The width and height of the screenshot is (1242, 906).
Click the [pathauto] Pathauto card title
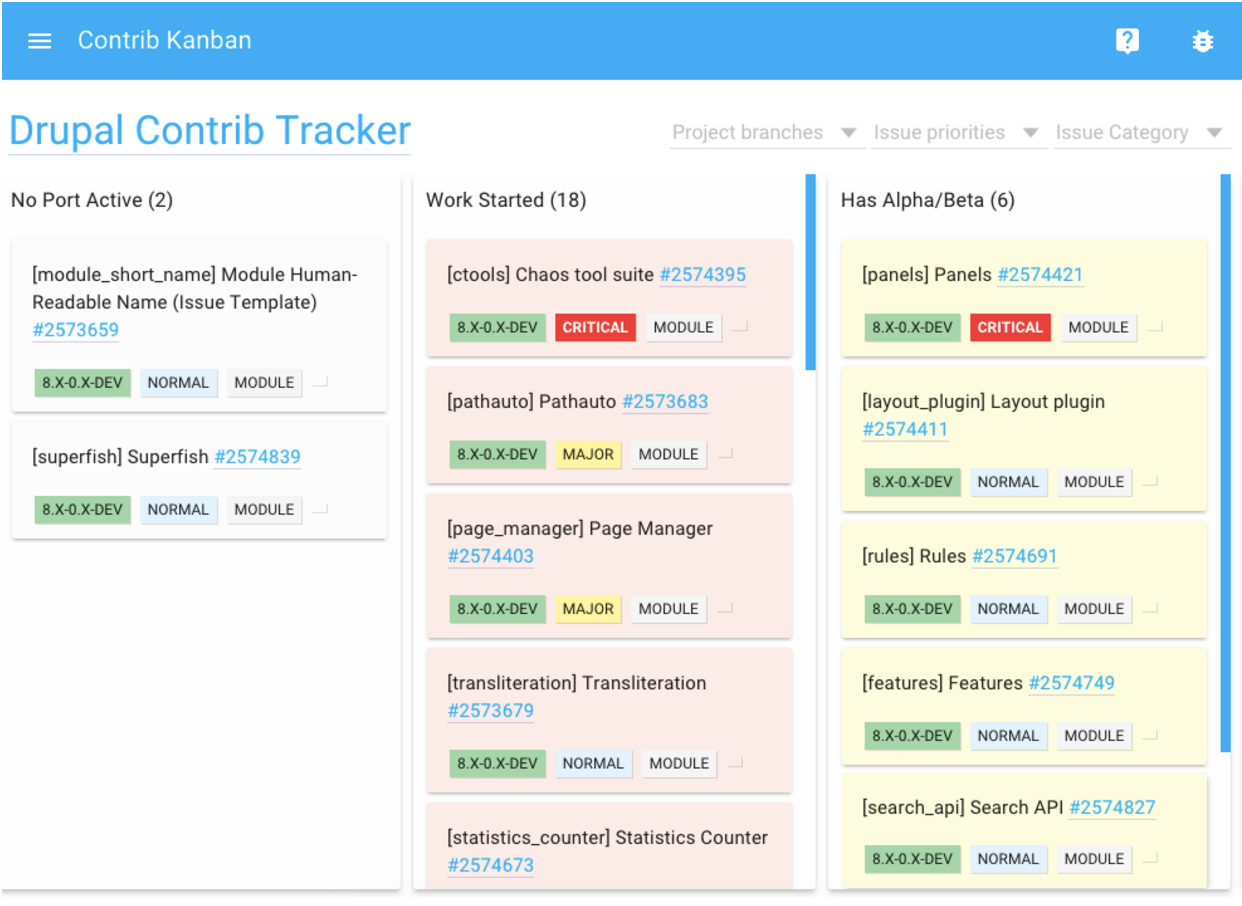(x=531, y=402)
